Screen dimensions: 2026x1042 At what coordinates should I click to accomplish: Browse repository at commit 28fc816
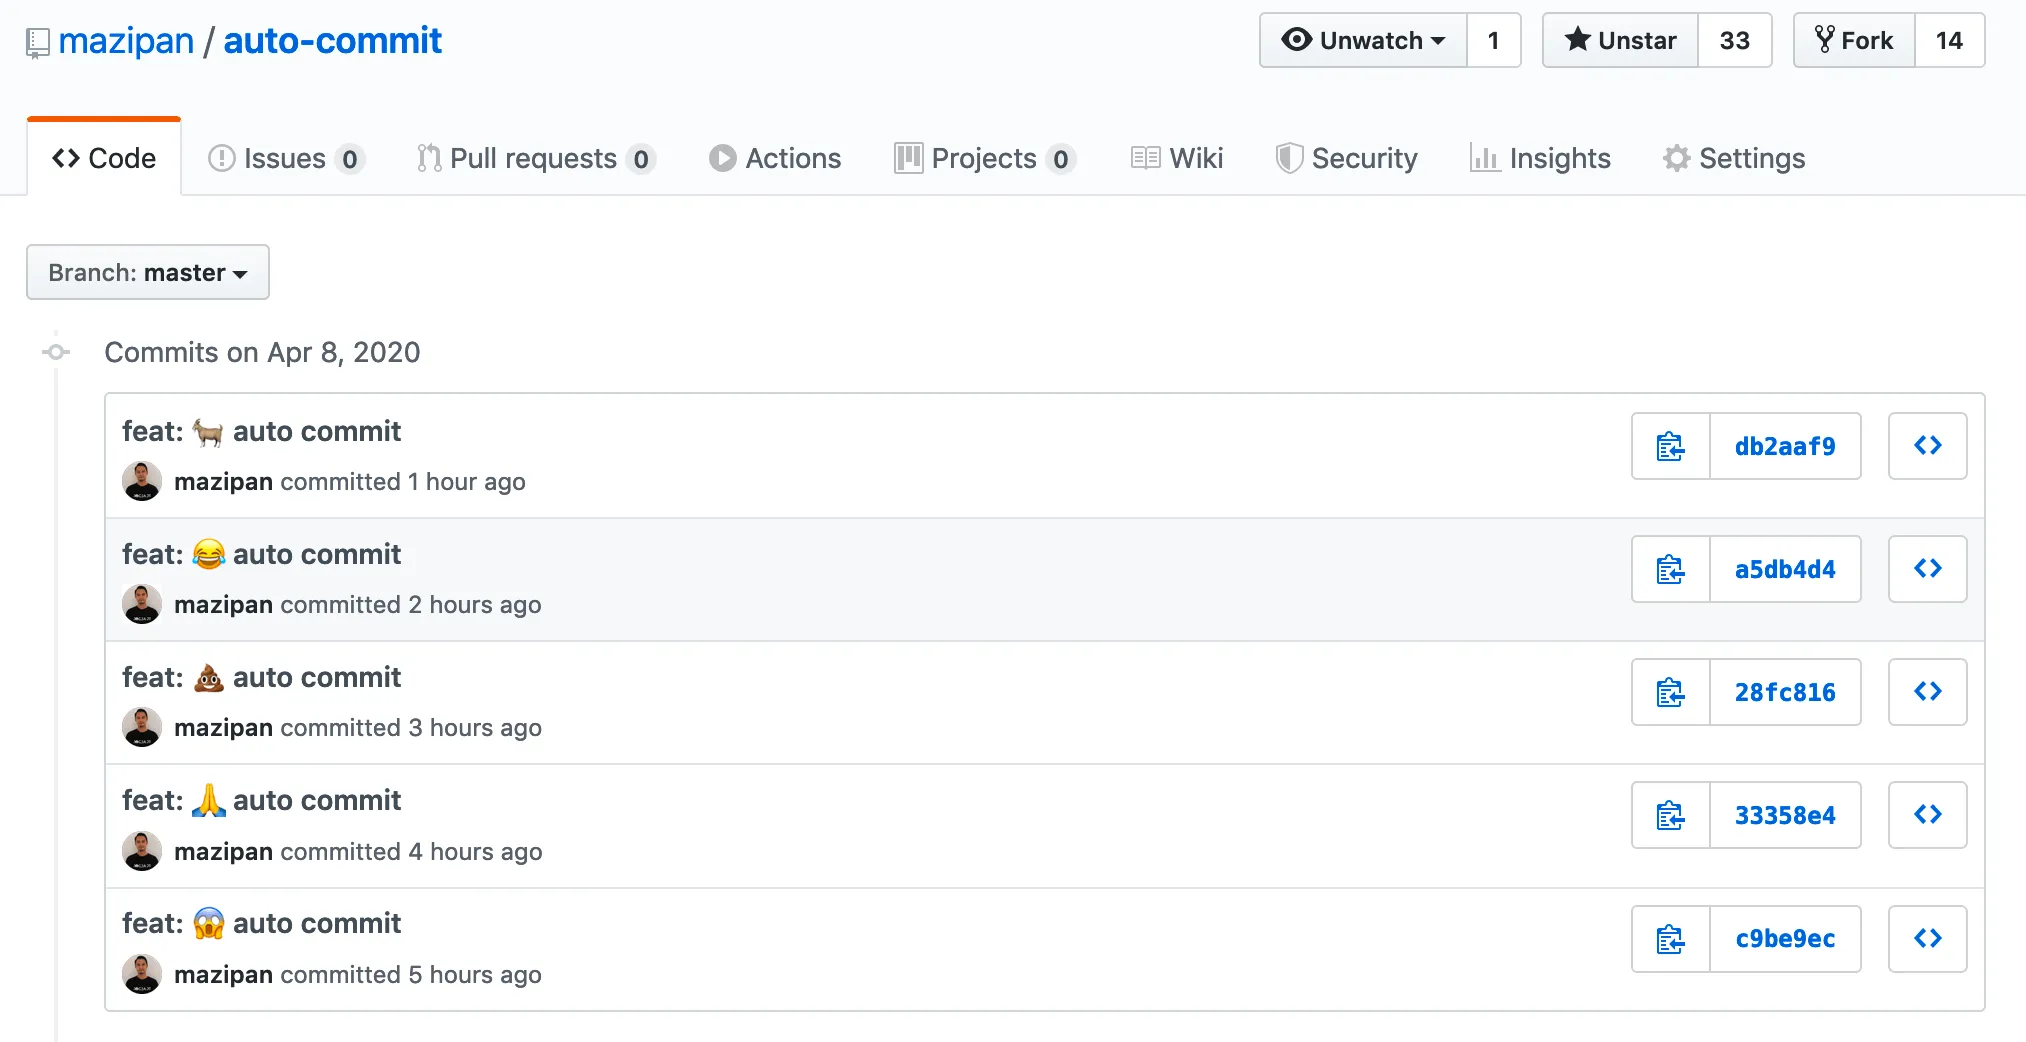[x=1927, y=692]
